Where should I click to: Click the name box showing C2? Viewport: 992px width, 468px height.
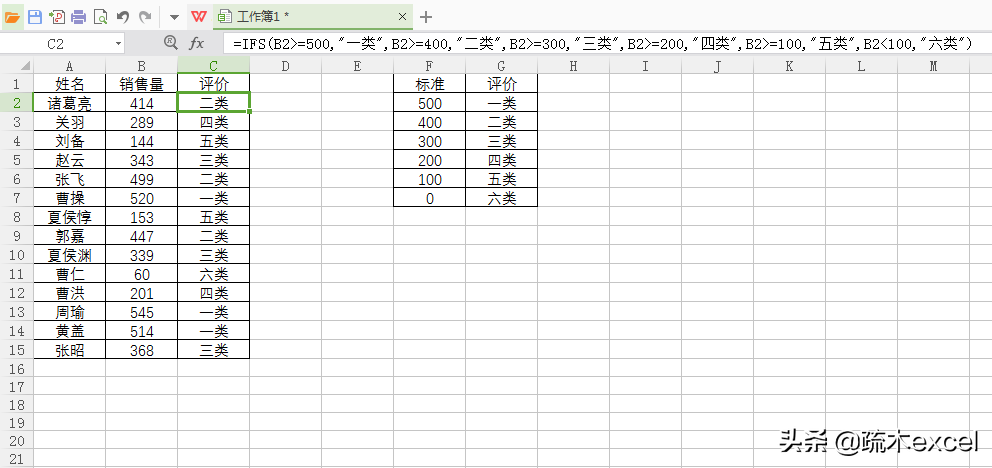tap(56, 44)
